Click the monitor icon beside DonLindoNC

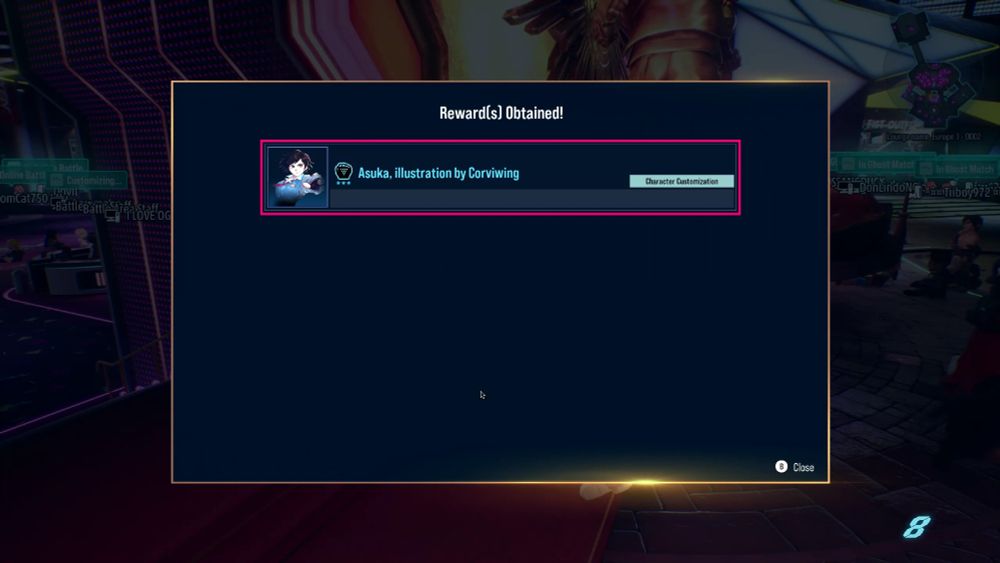pos(846,187)
